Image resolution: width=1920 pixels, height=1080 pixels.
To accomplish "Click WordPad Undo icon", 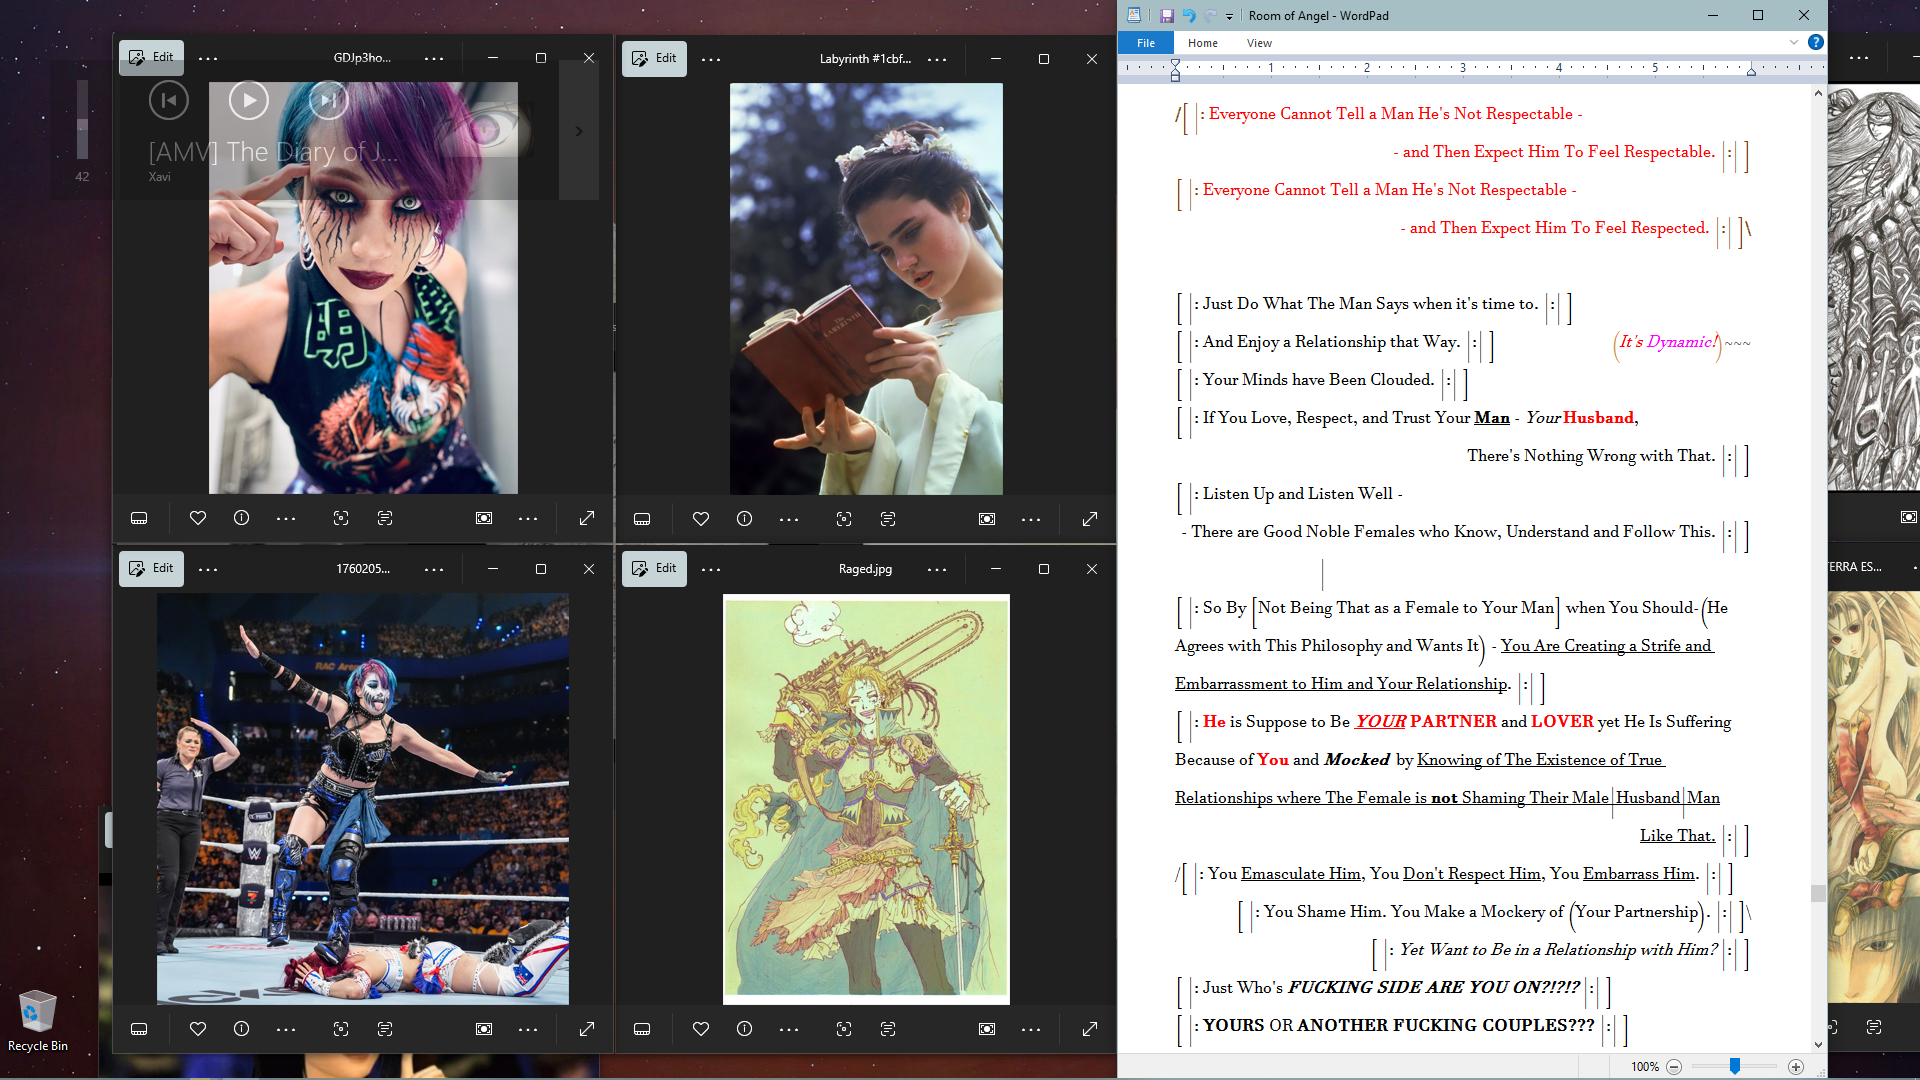I will [1189, 15].
